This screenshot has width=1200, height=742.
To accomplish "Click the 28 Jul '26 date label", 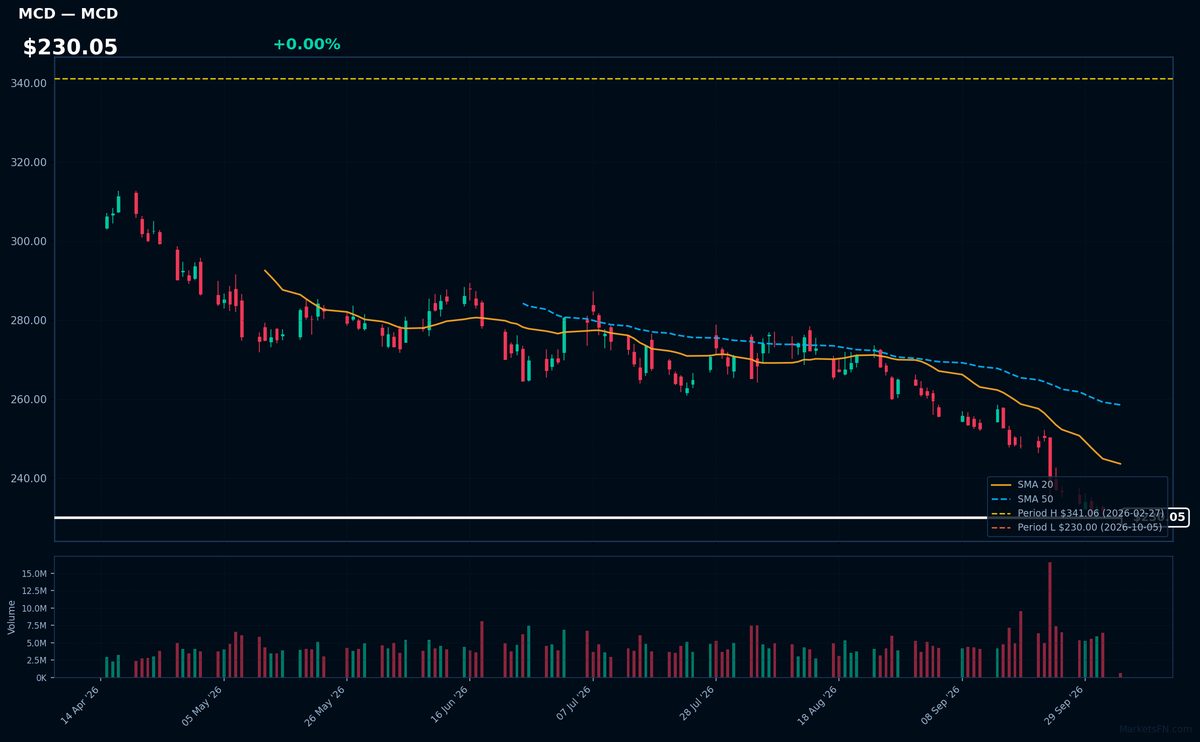I will click(x=696, y=706).
